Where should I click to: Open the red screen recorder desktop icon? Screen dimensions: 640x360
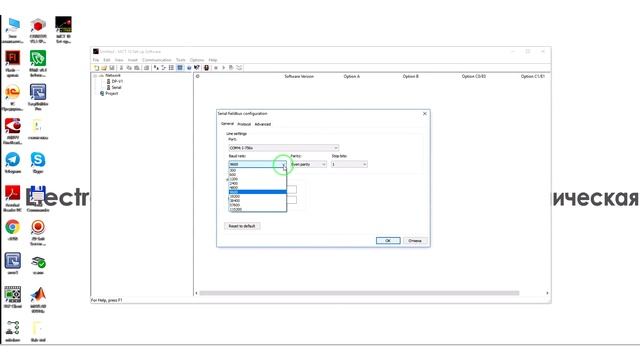(x=38, y=232)
